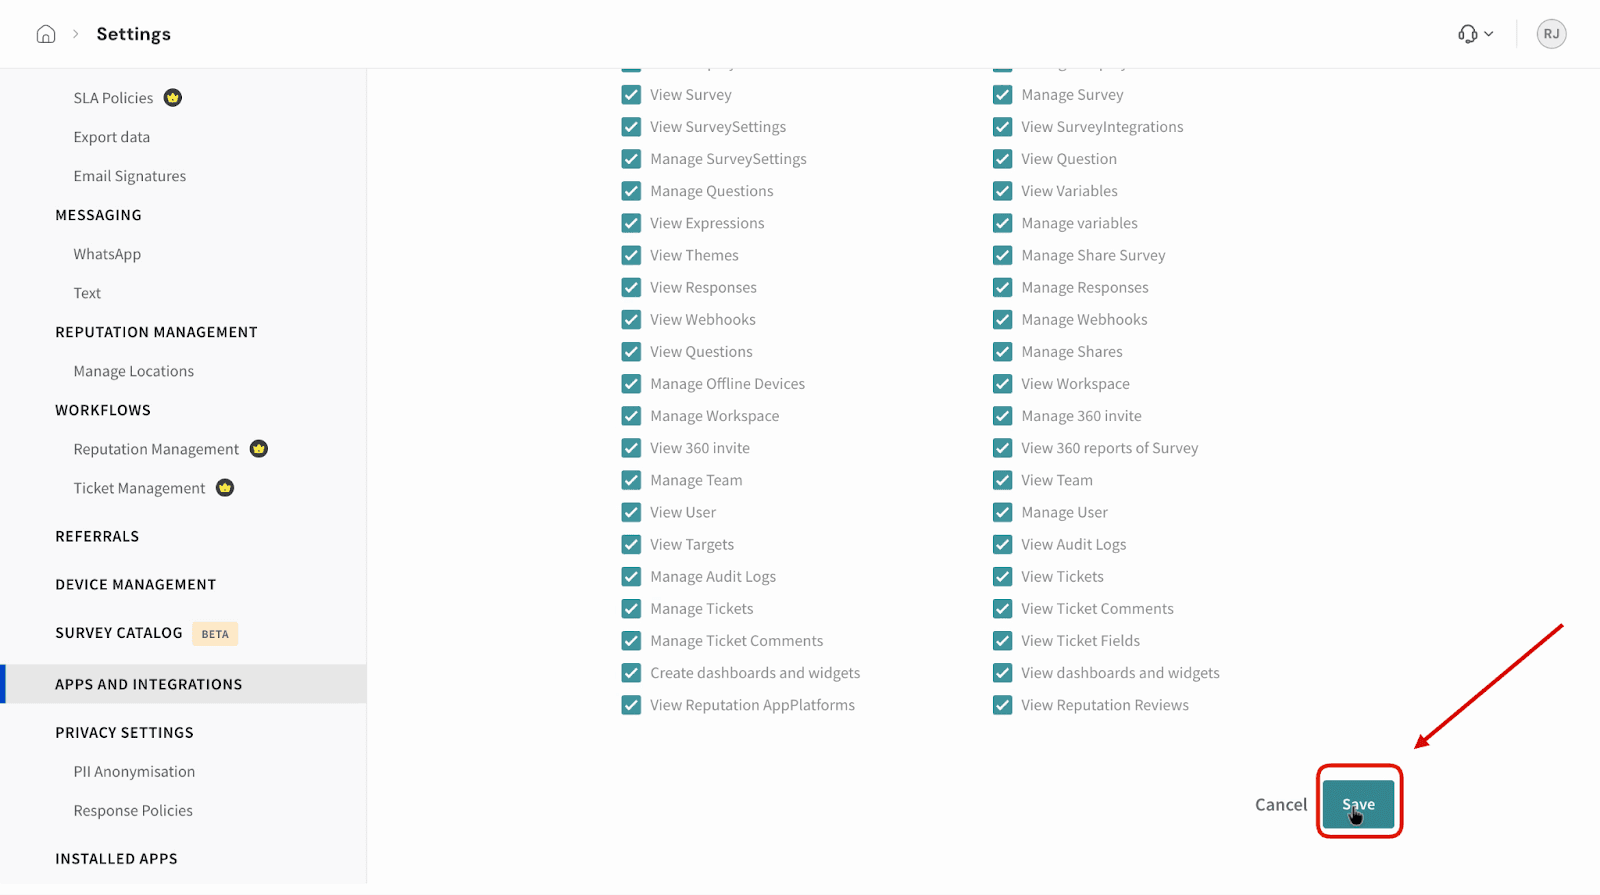The height and width of the screenshot is (895, 1600).
Task: Open Reputation Management workflow item
Action: [156, 449]
